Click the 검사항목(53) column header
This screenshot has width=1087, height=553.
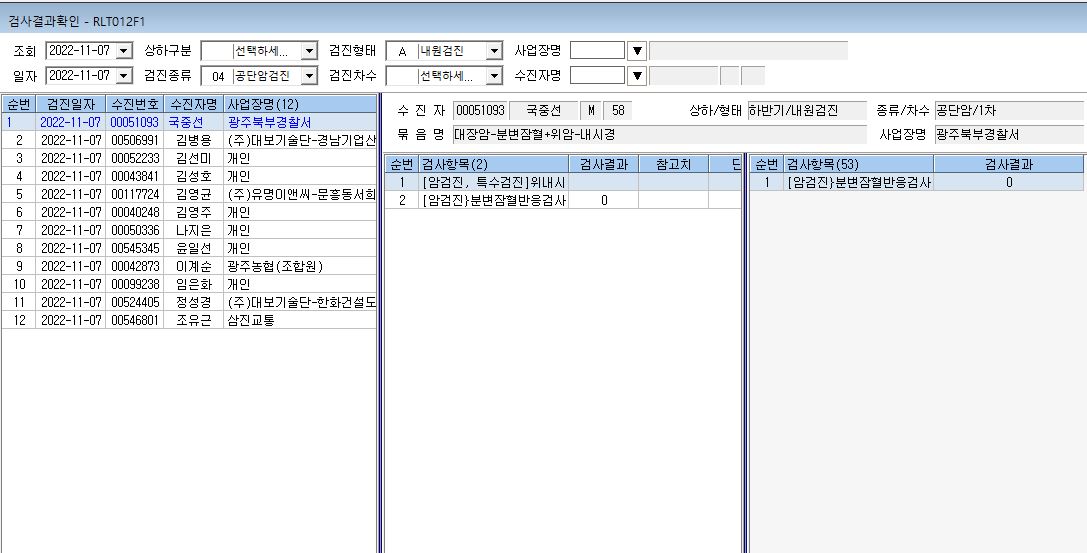click(x=858, y=164)
